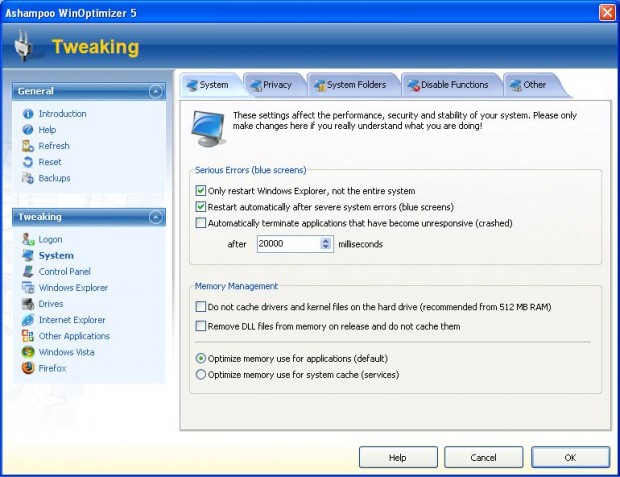Open the Windows Vista tweaking section
Screen dimensions: 620x477
[x=66, y=352]
